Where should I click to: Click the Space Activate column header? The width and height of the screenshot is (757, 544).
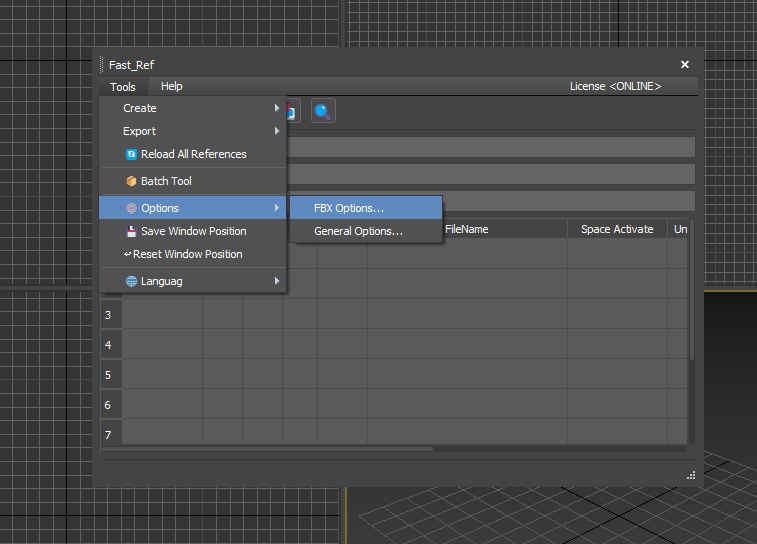[617, 229]
